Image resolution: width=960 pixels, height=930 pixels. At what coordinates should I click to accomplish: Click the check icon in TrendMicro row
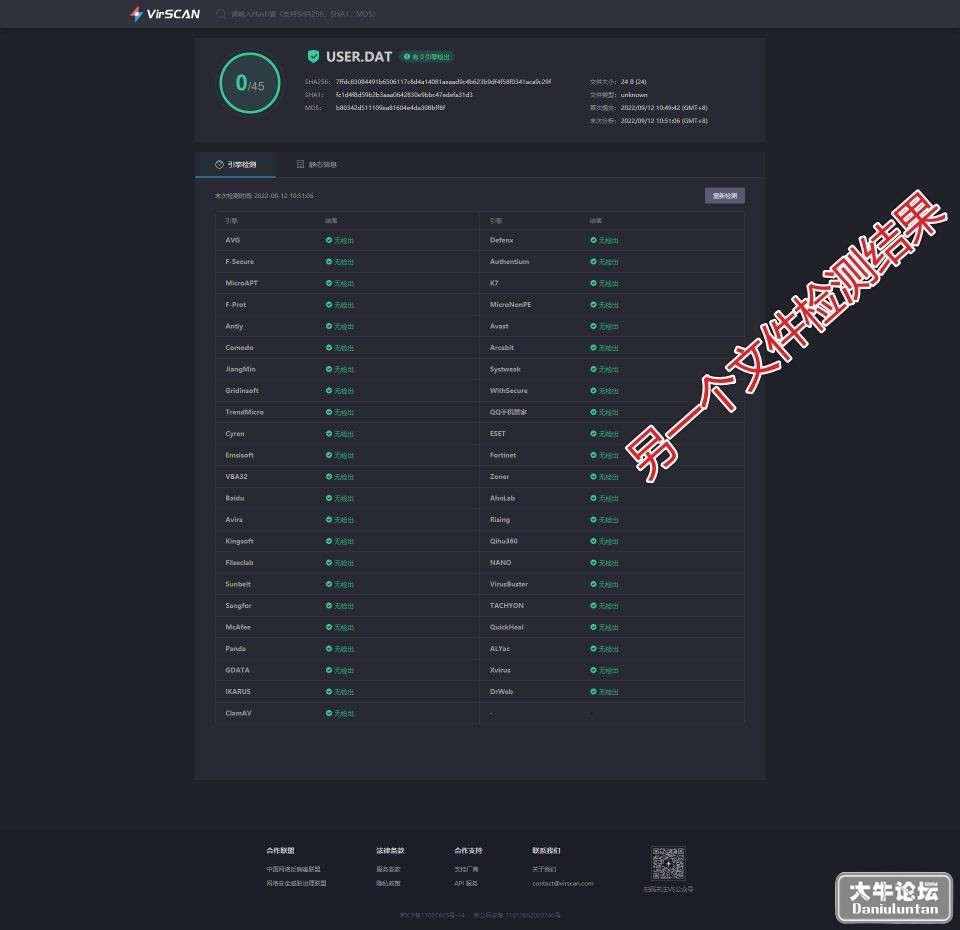[329, 412]
